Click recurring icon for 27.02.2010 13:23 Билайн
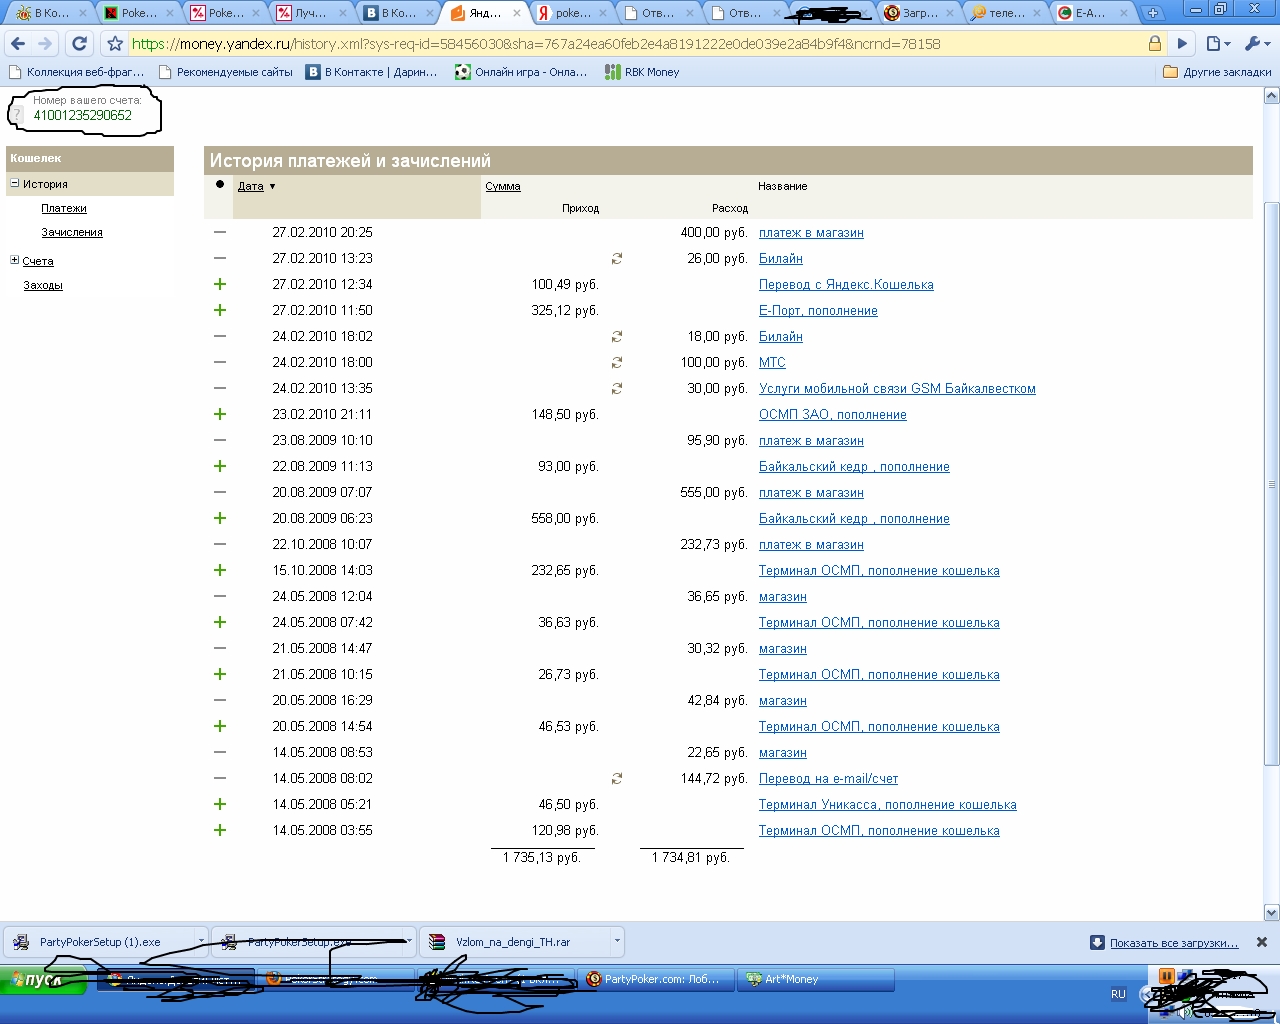This screenshot has width=1280, height=1024. pos(617,258)
